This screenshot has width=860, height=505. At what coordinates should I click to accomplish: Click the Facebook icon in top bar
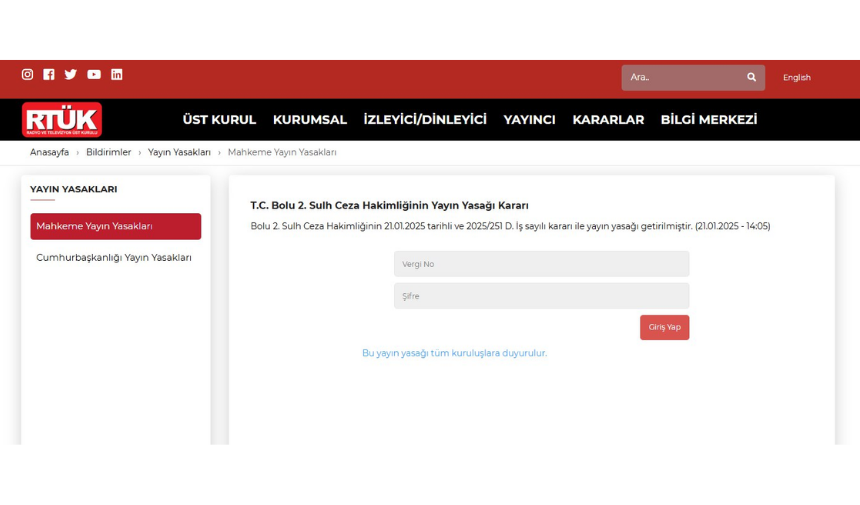point(49,74)
